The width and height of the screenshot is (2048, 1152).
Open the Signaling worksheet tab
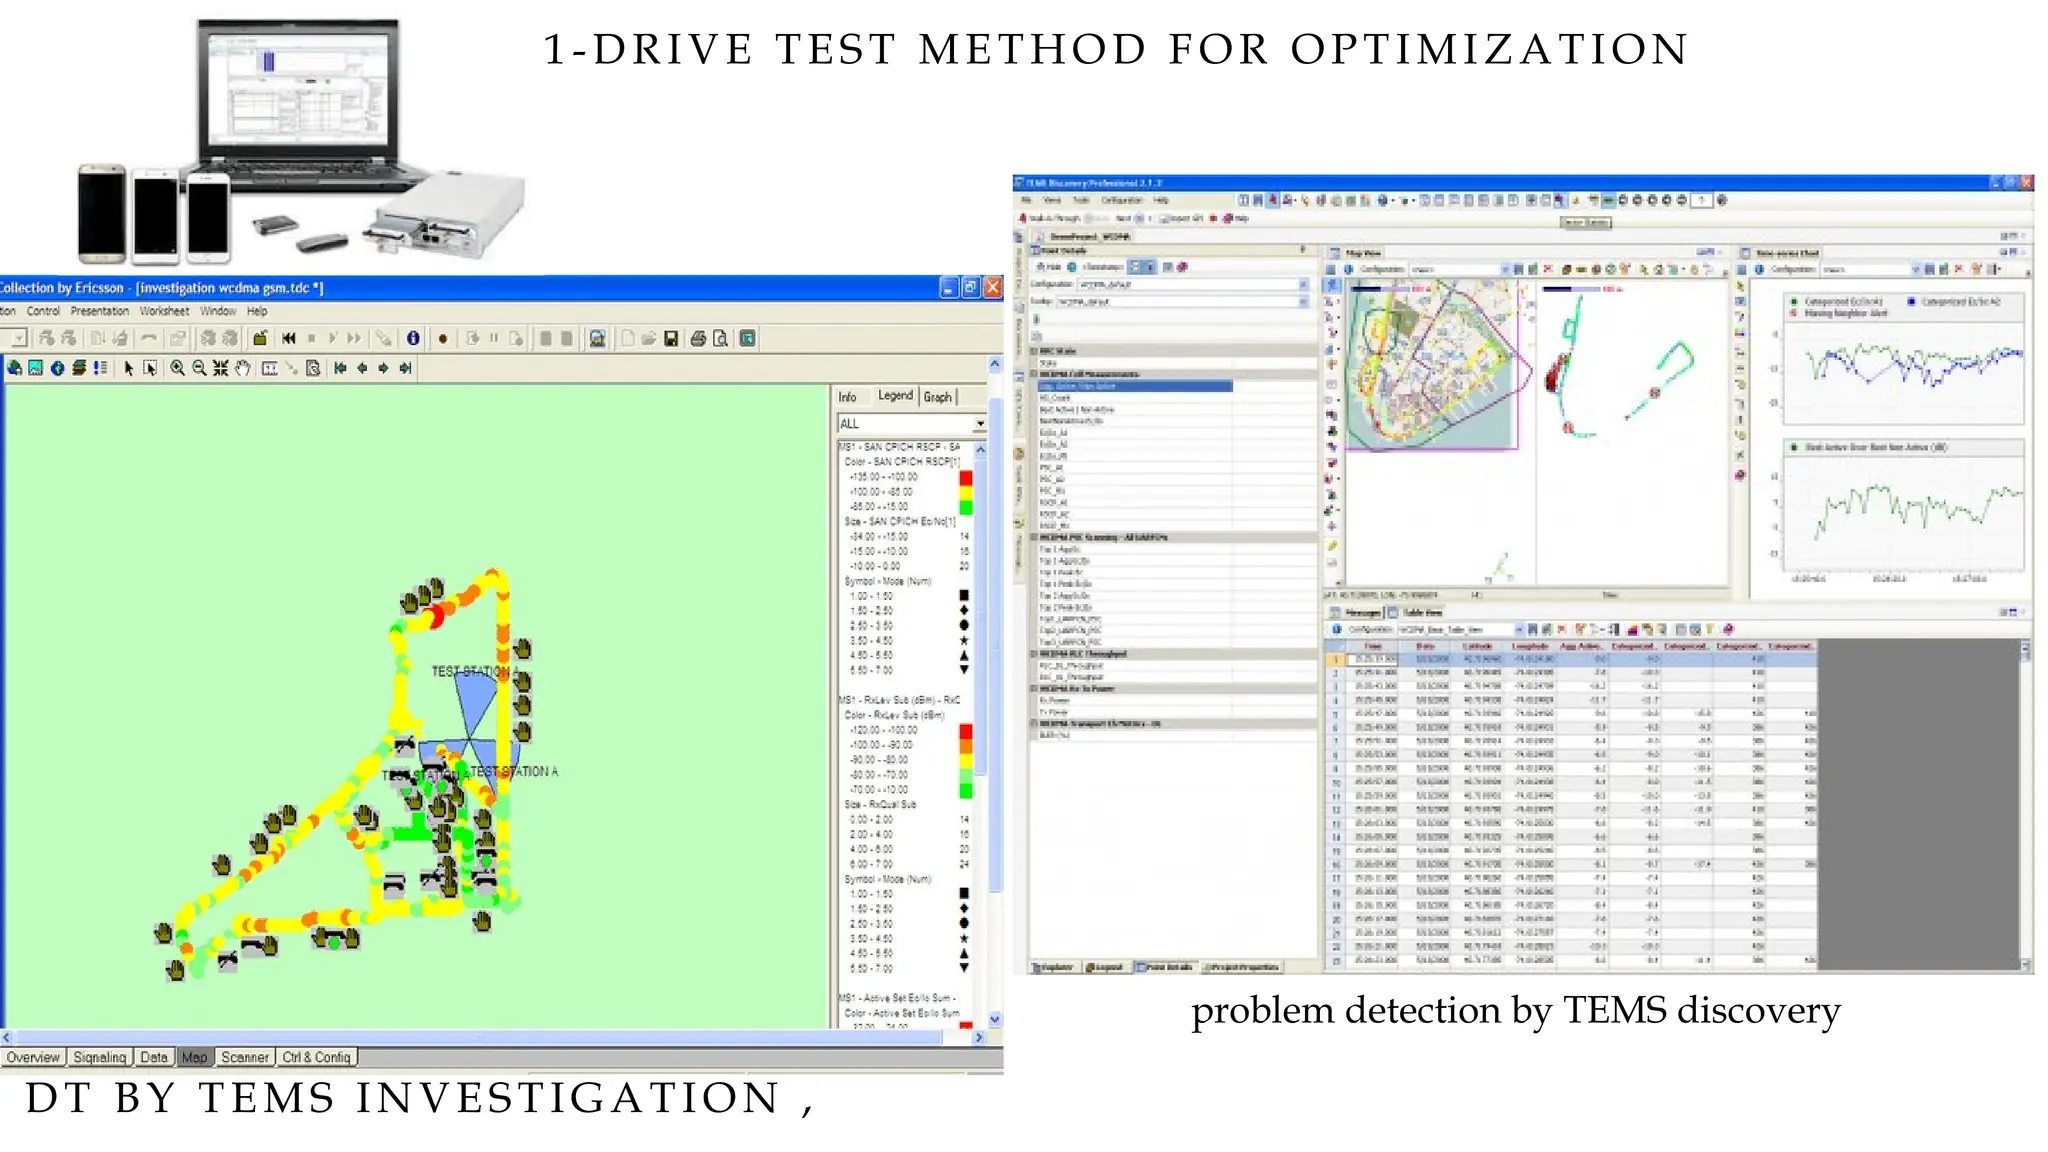(x=100, y=1057)
